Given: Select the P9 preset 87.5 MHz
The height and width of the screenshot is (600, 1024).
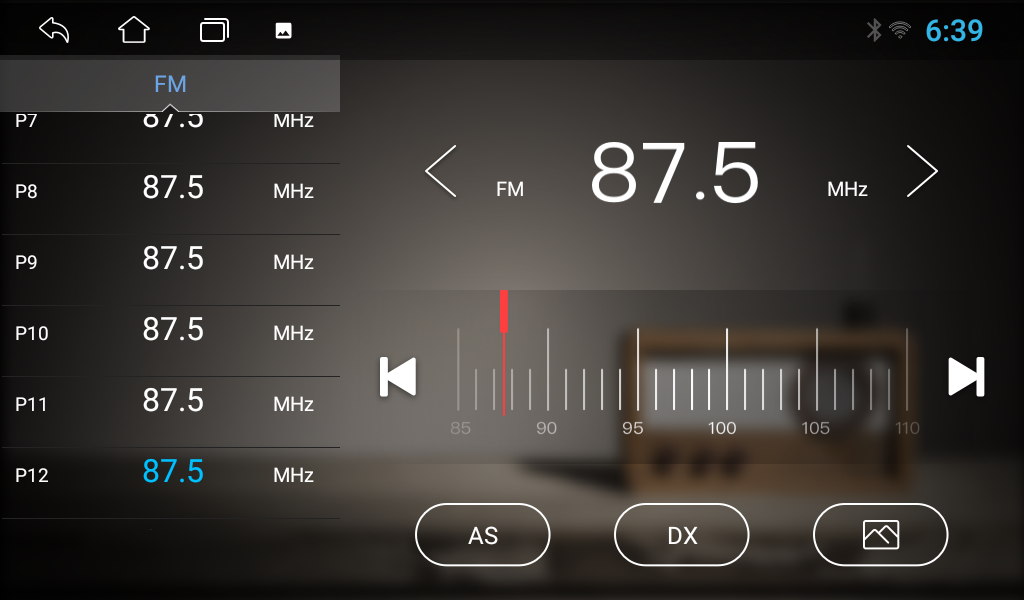Looking at the screenshot, I should (170, 270).
